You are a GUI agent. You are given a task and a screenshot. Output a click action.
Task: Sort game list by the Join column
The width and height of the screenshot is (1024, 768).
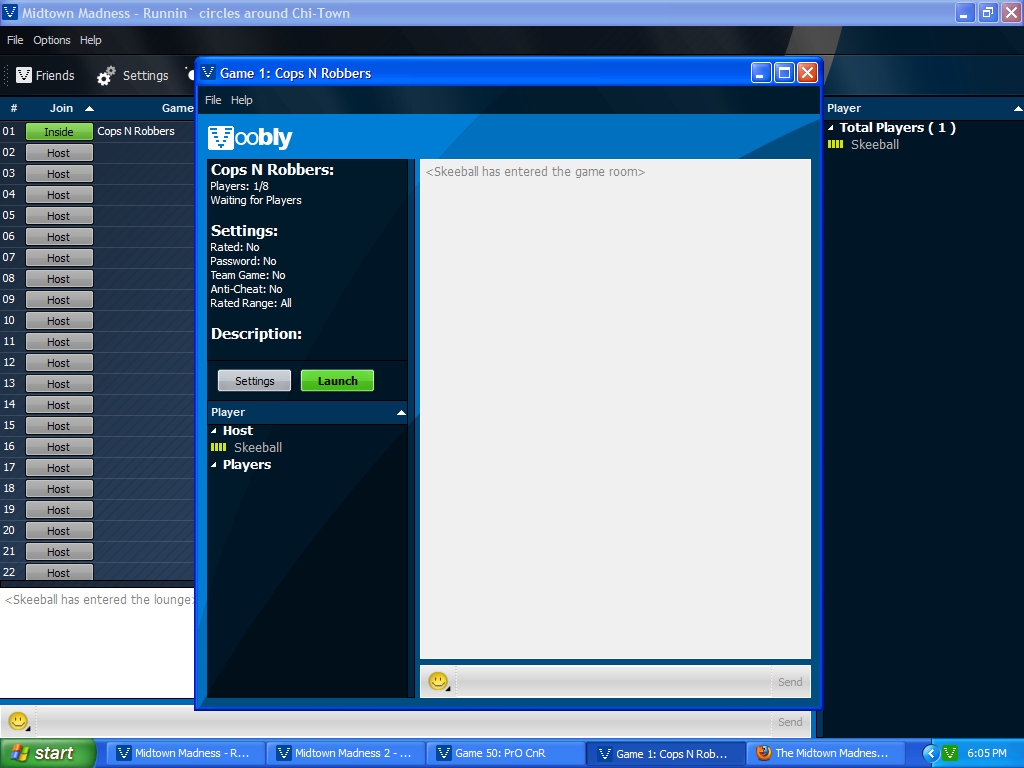pos(61,108)
